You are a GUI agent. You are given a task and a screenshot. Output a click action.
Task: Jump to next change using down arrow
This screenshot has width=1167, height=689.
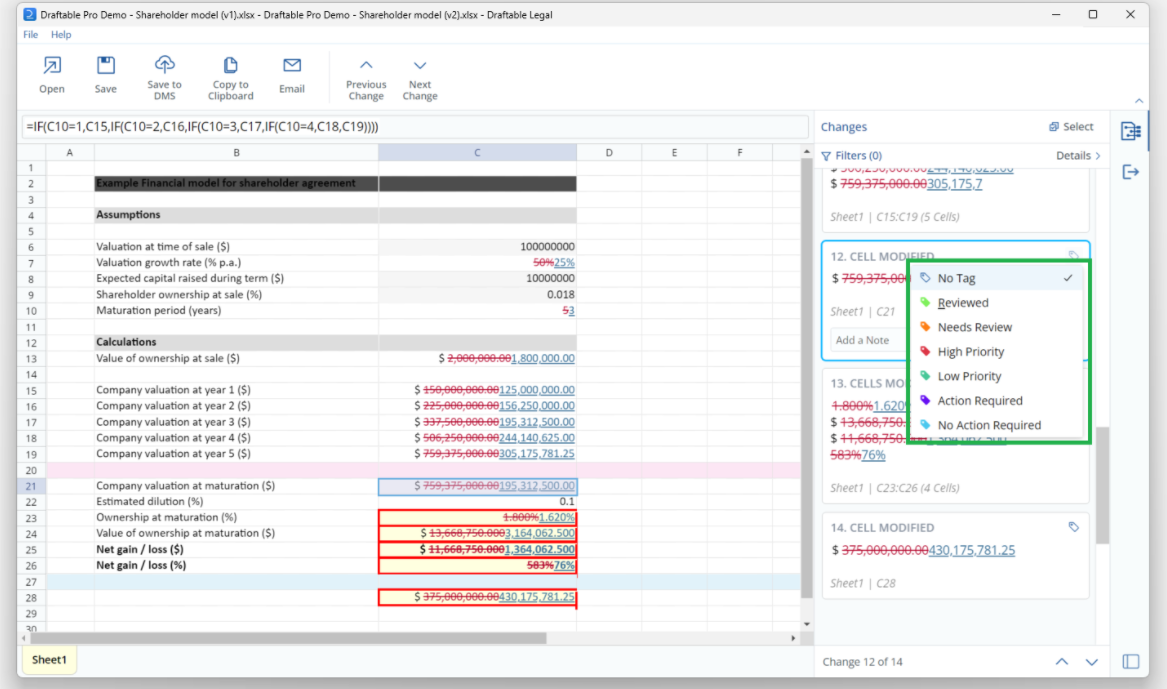[1092, 661]
